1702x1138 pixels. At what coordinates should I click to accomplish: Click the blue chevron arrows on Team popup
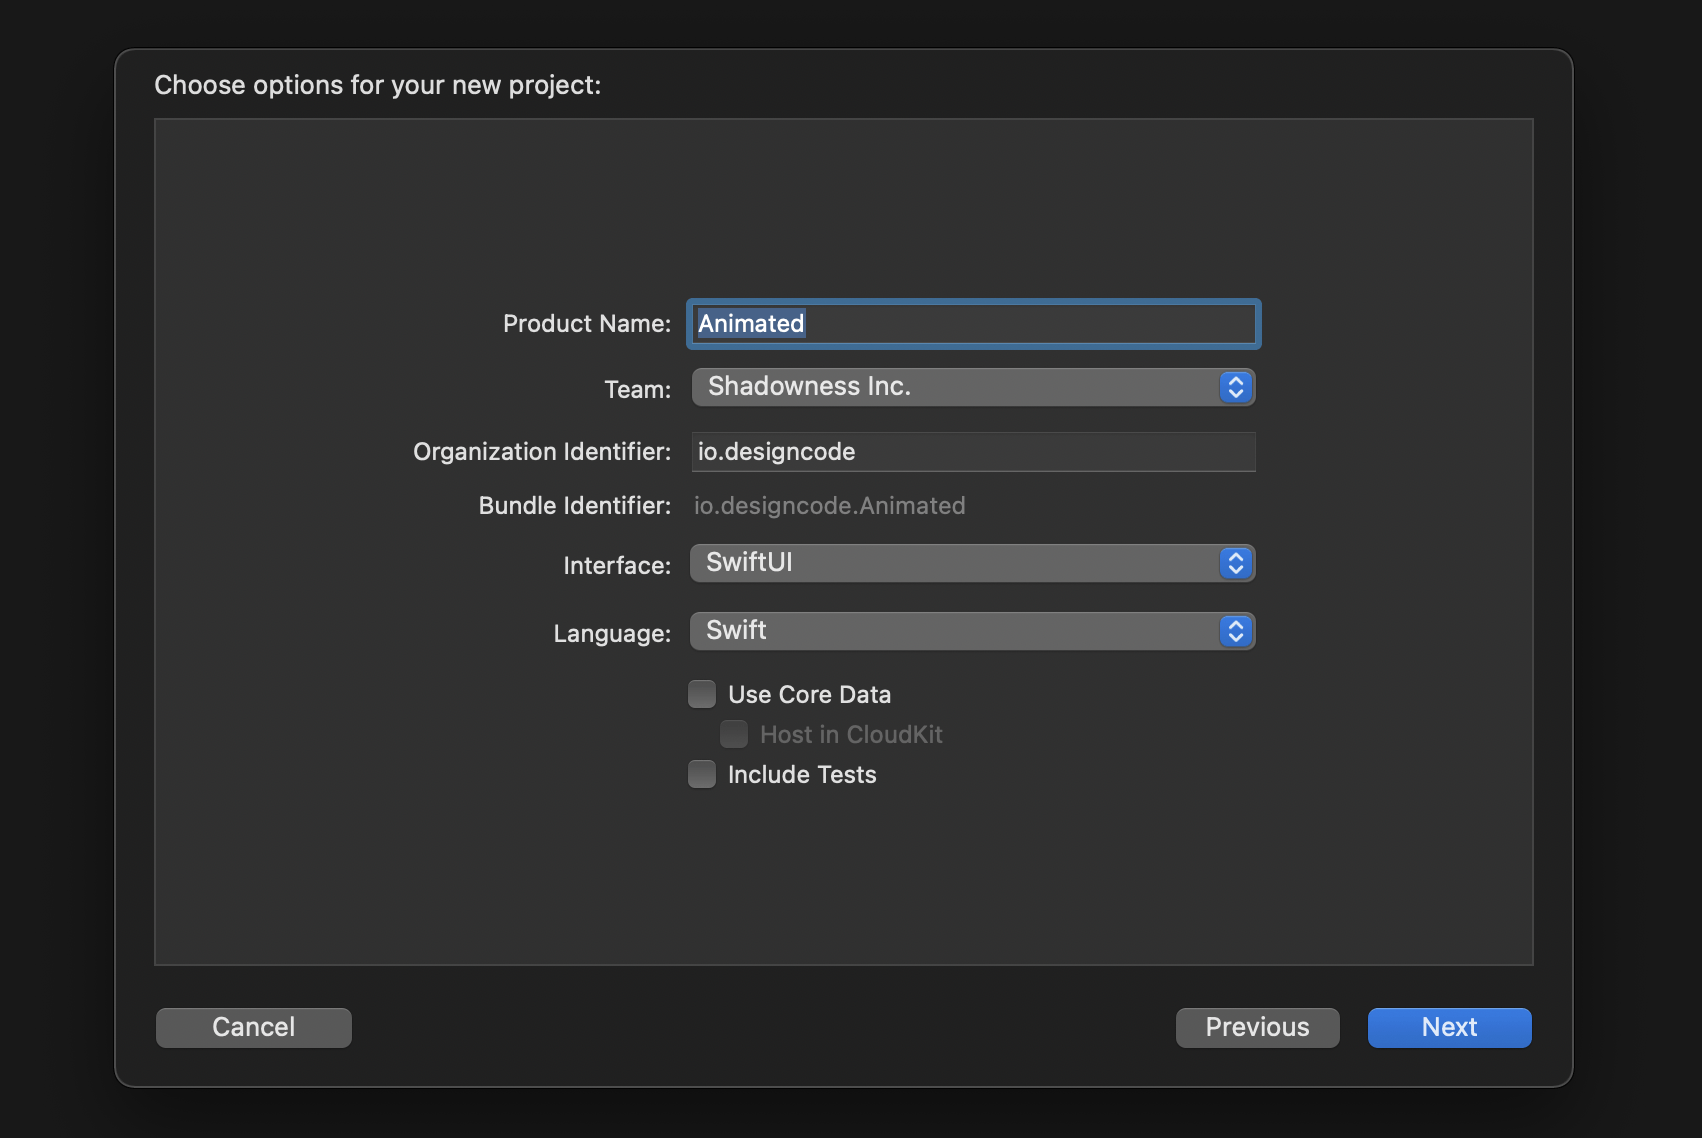1236,387
